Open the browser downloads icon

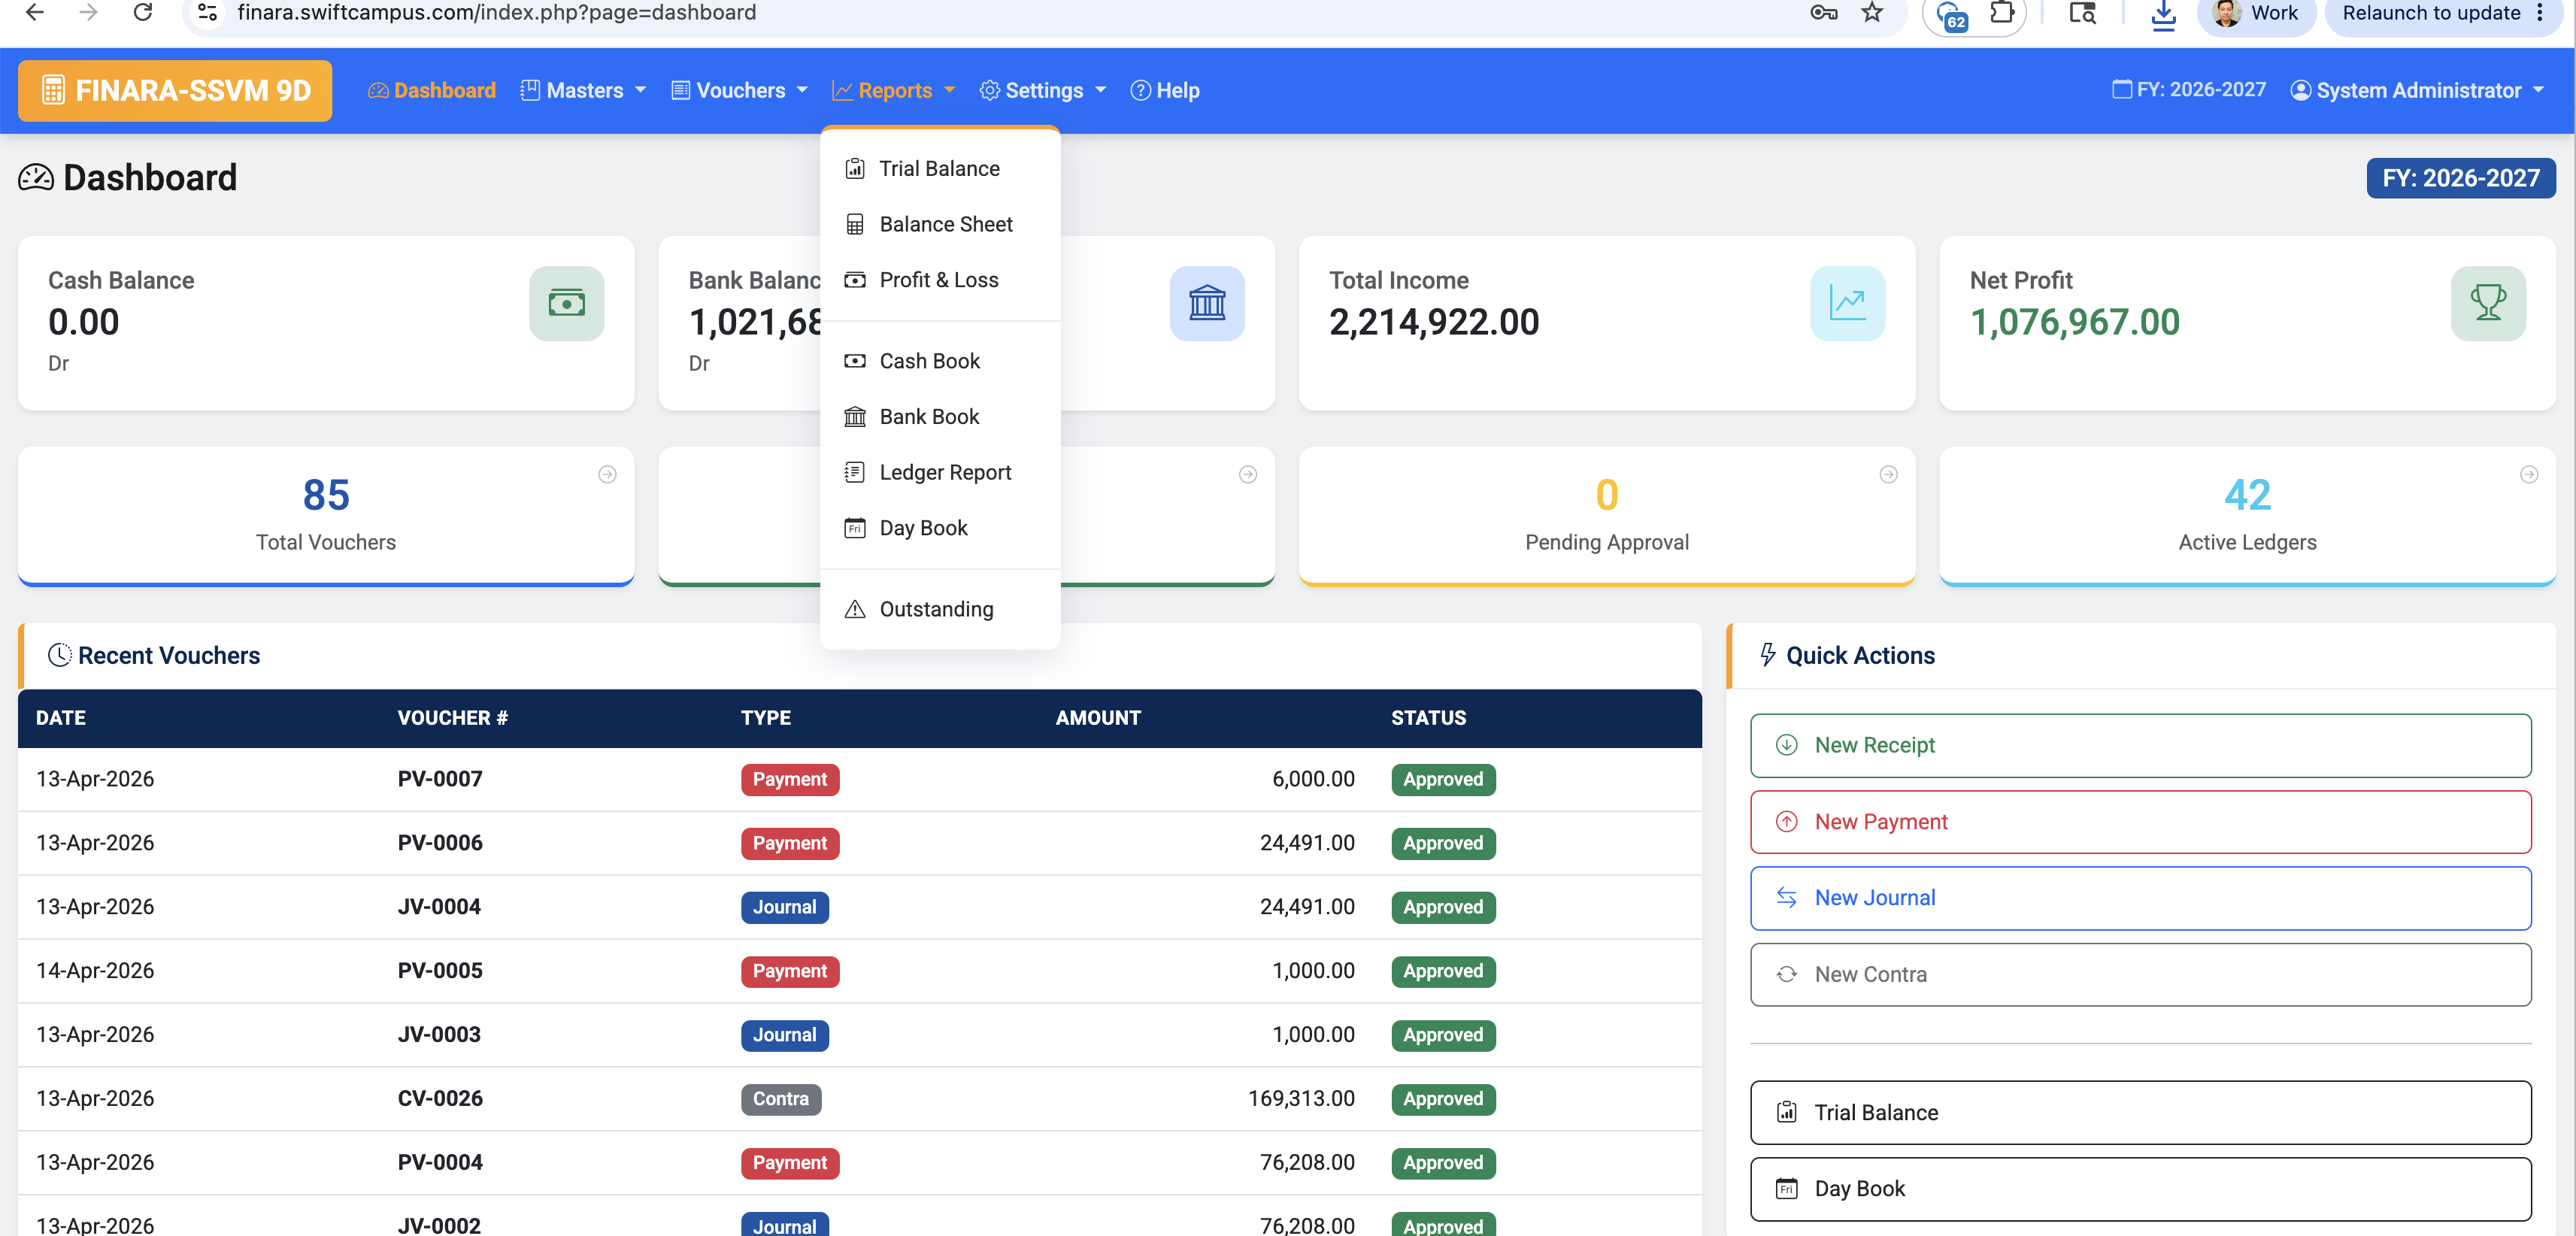pos(2163,14)
